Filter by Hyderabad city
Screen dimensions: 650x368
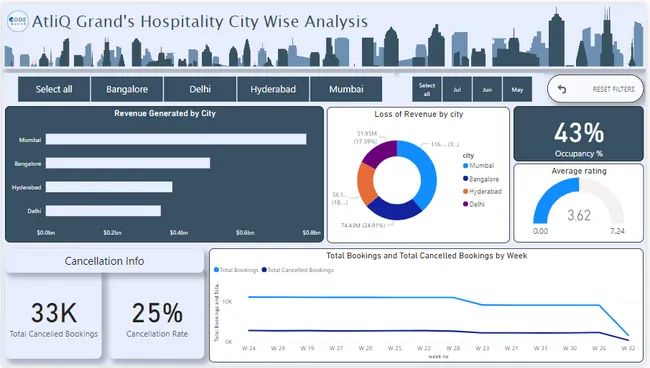pyautogui.click(x=273, y=89)
